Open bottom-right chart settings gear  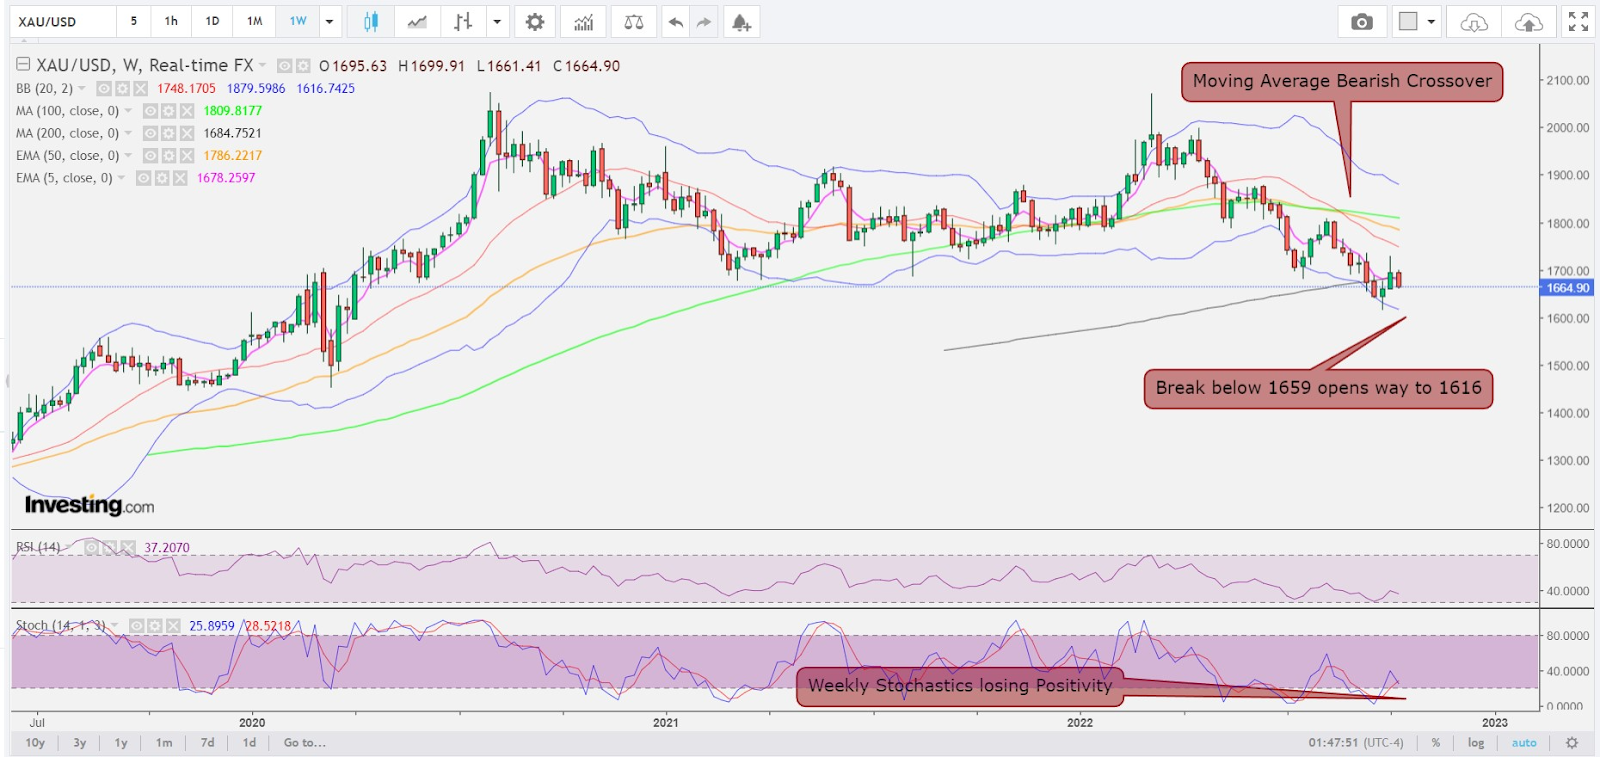(1572, 743)
